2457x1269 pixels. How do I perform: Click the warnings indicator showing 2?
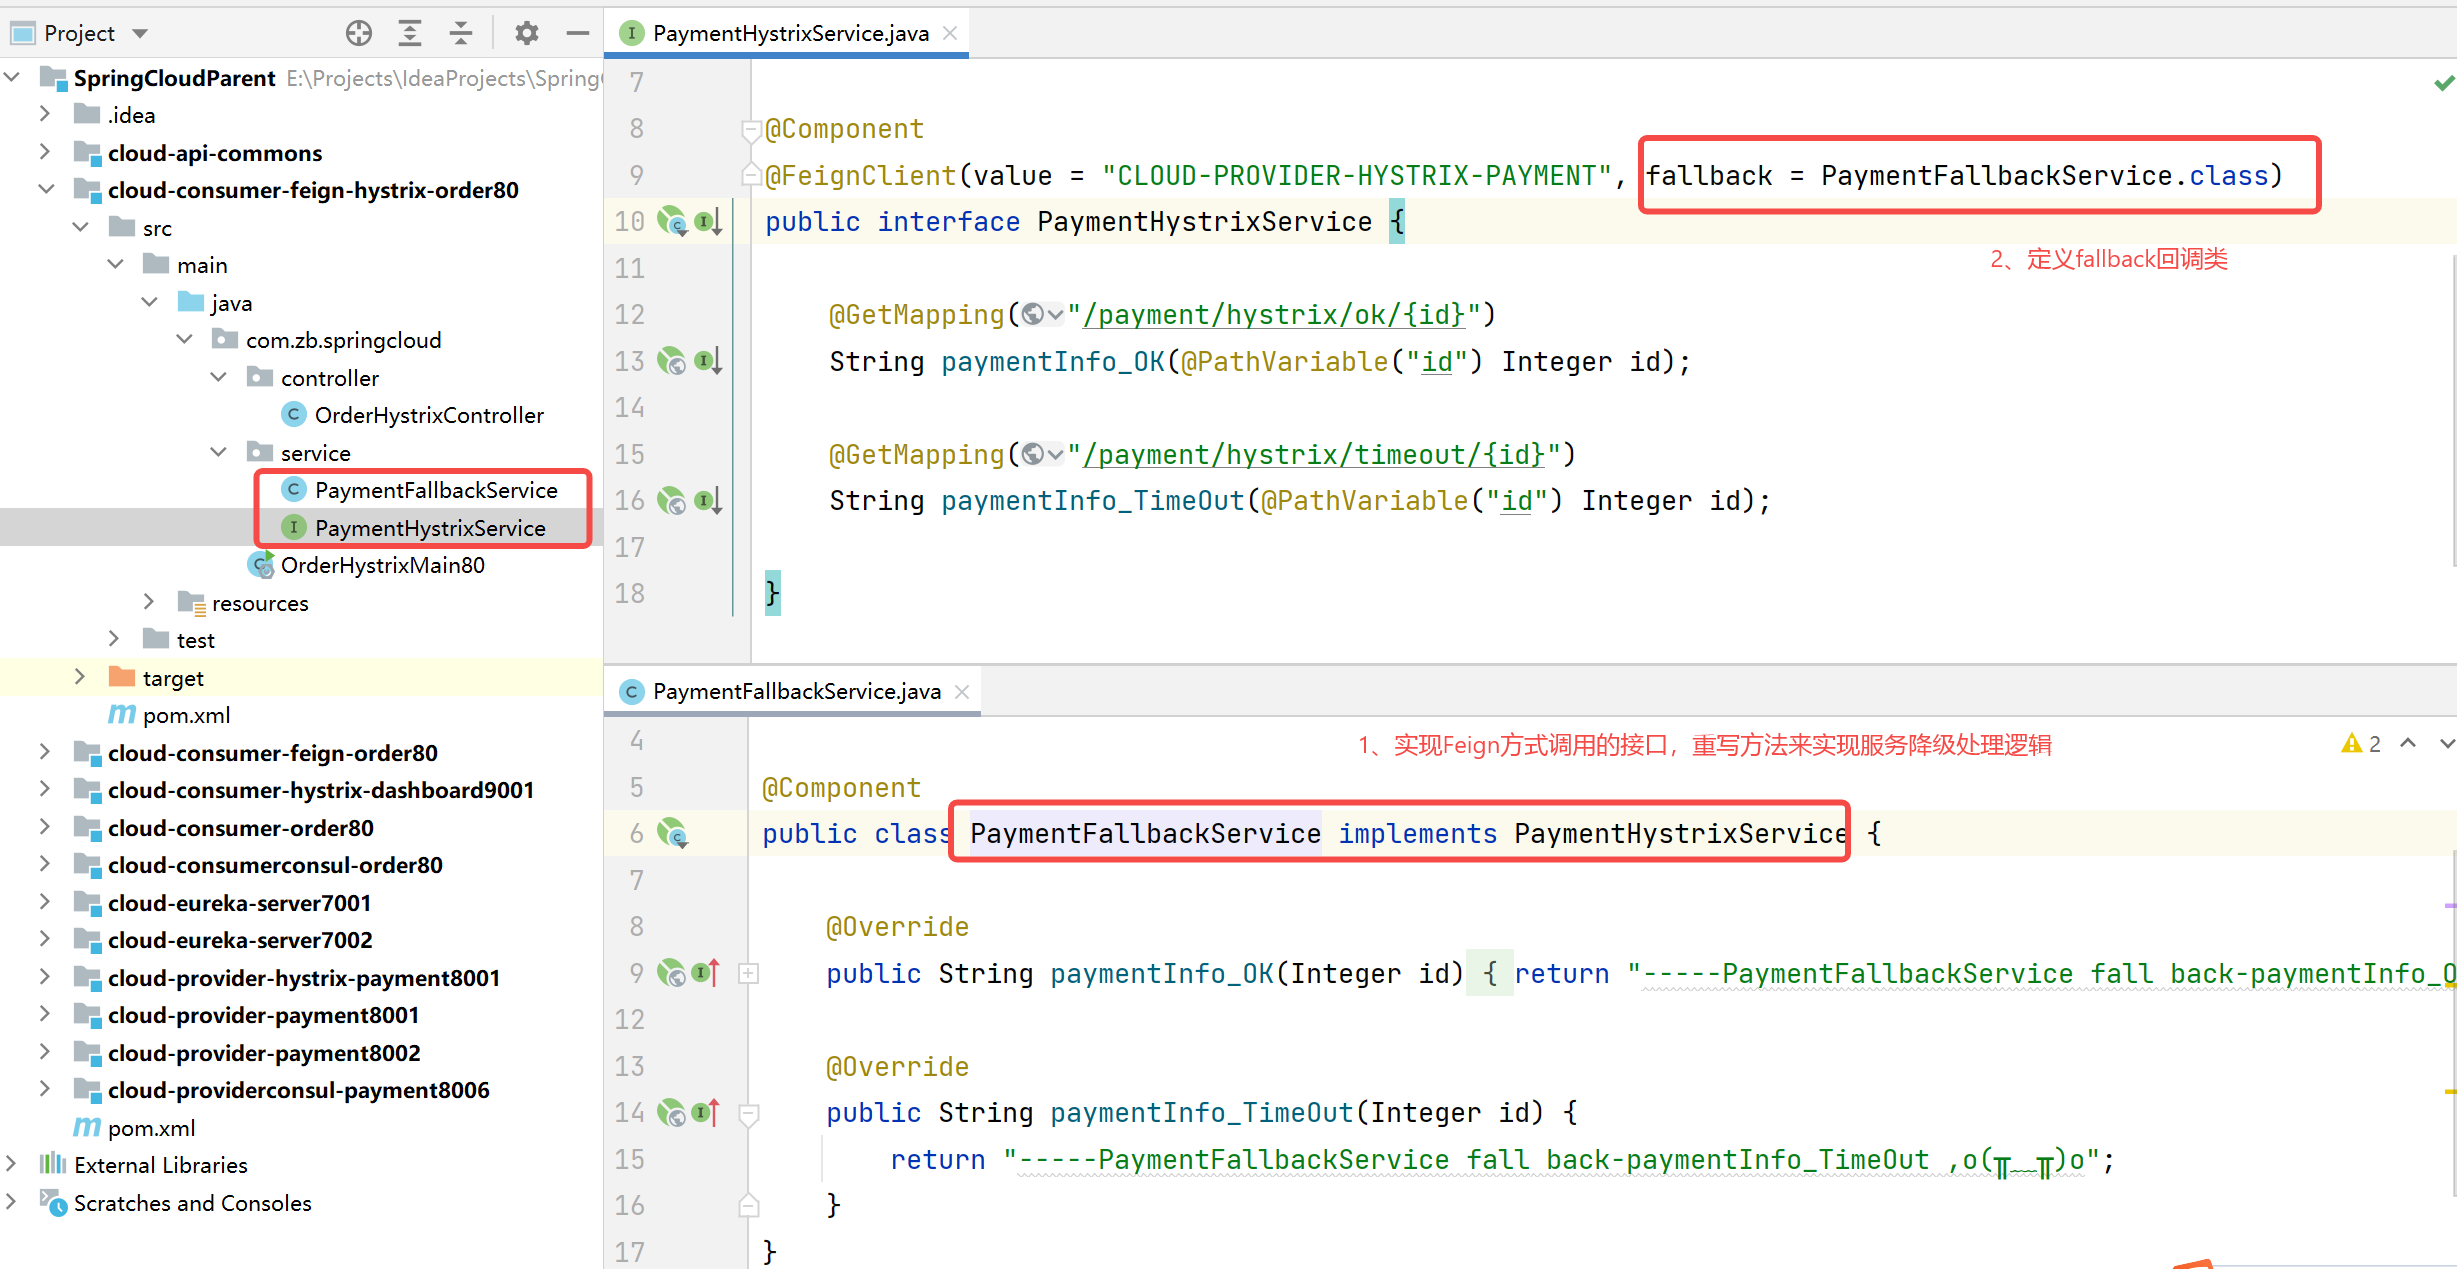pos(2362,744)
